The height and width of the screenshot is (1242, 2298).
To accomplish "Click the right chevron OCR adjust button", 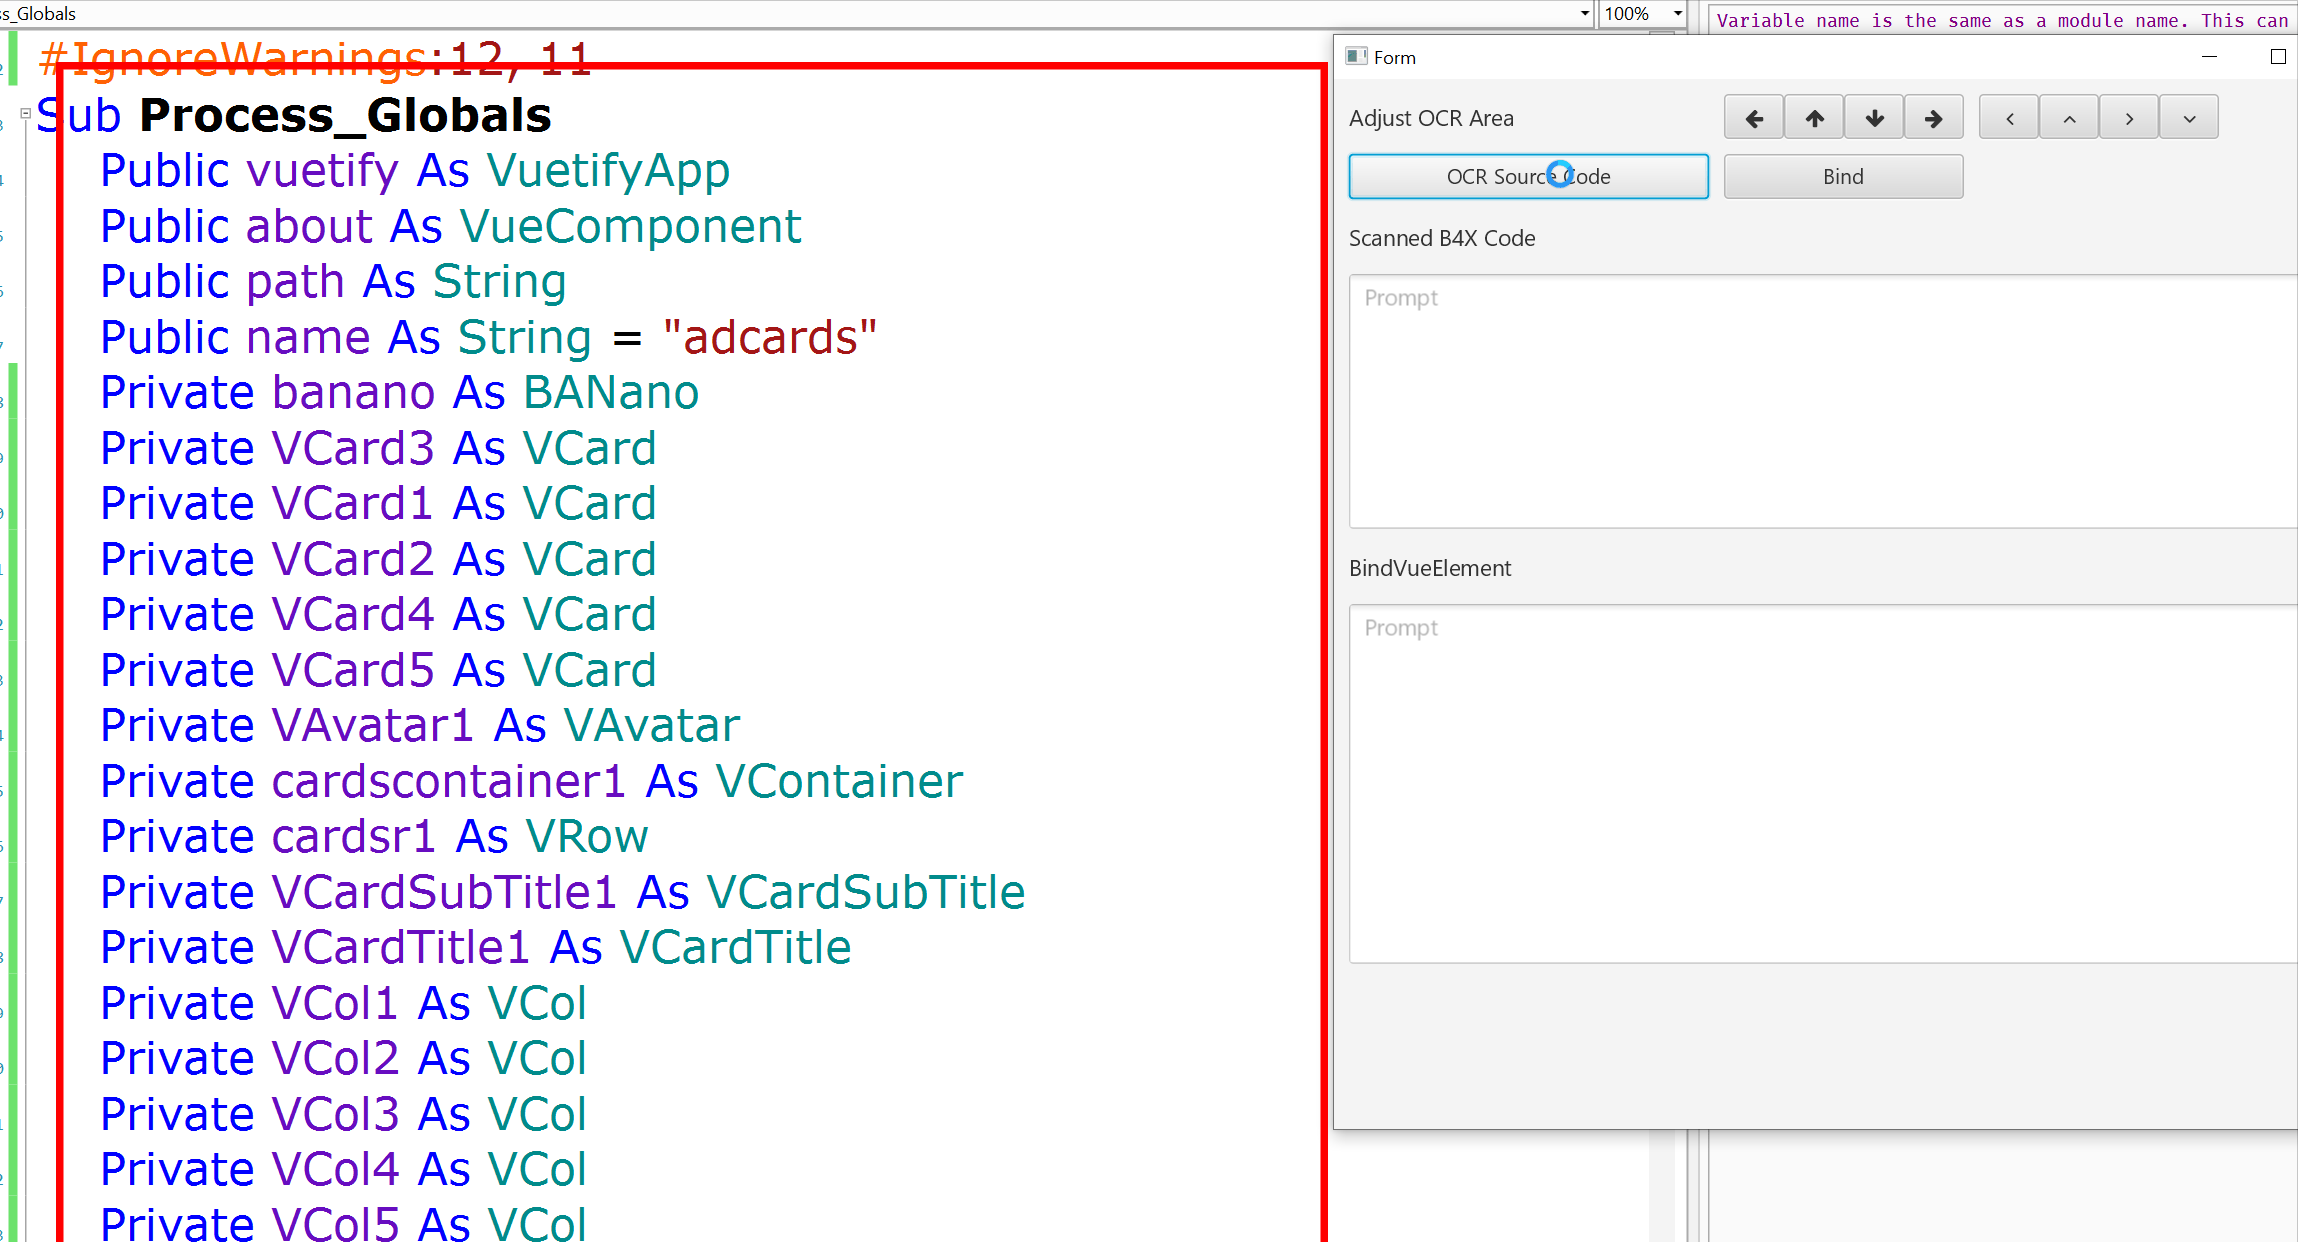I will point(2129,119).
